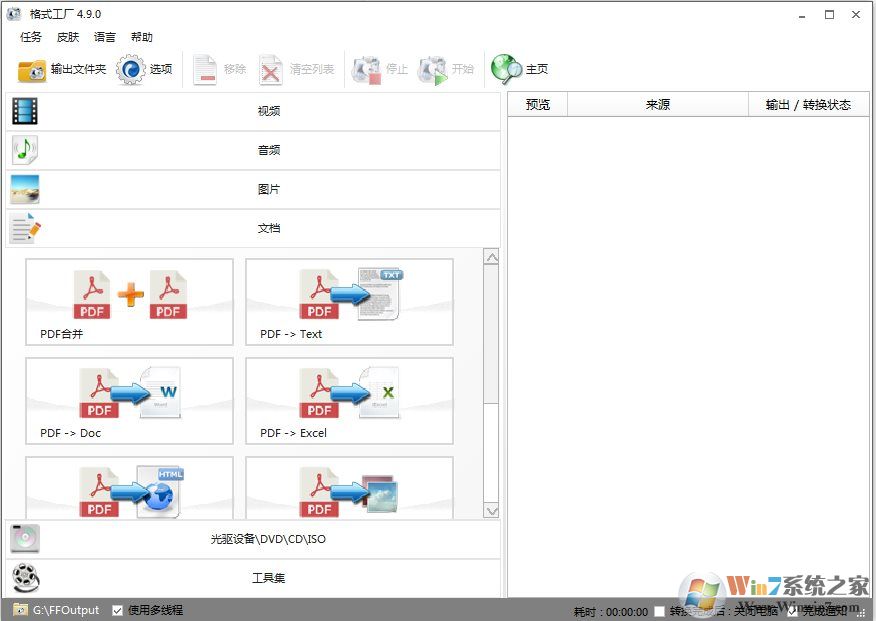Viewport: 876px width, 621px height.
Task: Click the music note audio icon
Action: point(25,150)
